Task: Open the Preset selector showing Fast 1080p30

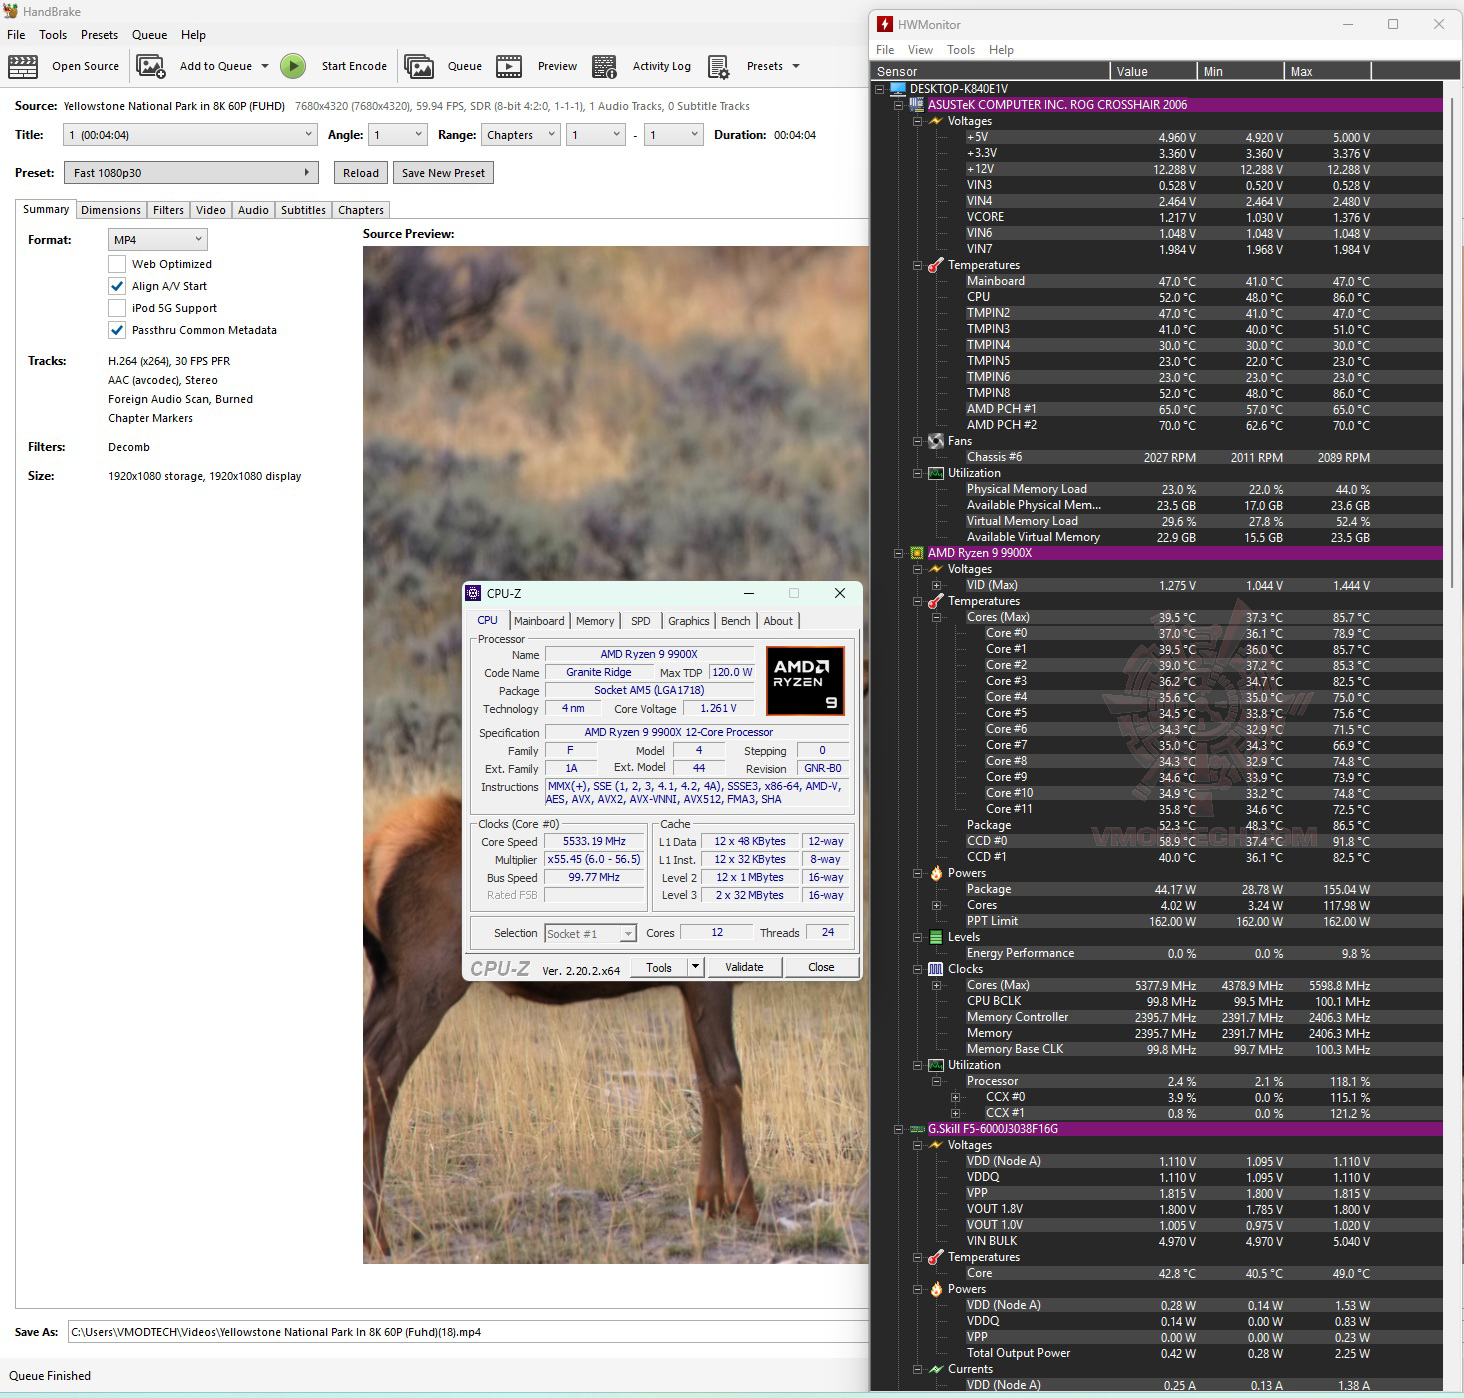Action: pos(190,173)
